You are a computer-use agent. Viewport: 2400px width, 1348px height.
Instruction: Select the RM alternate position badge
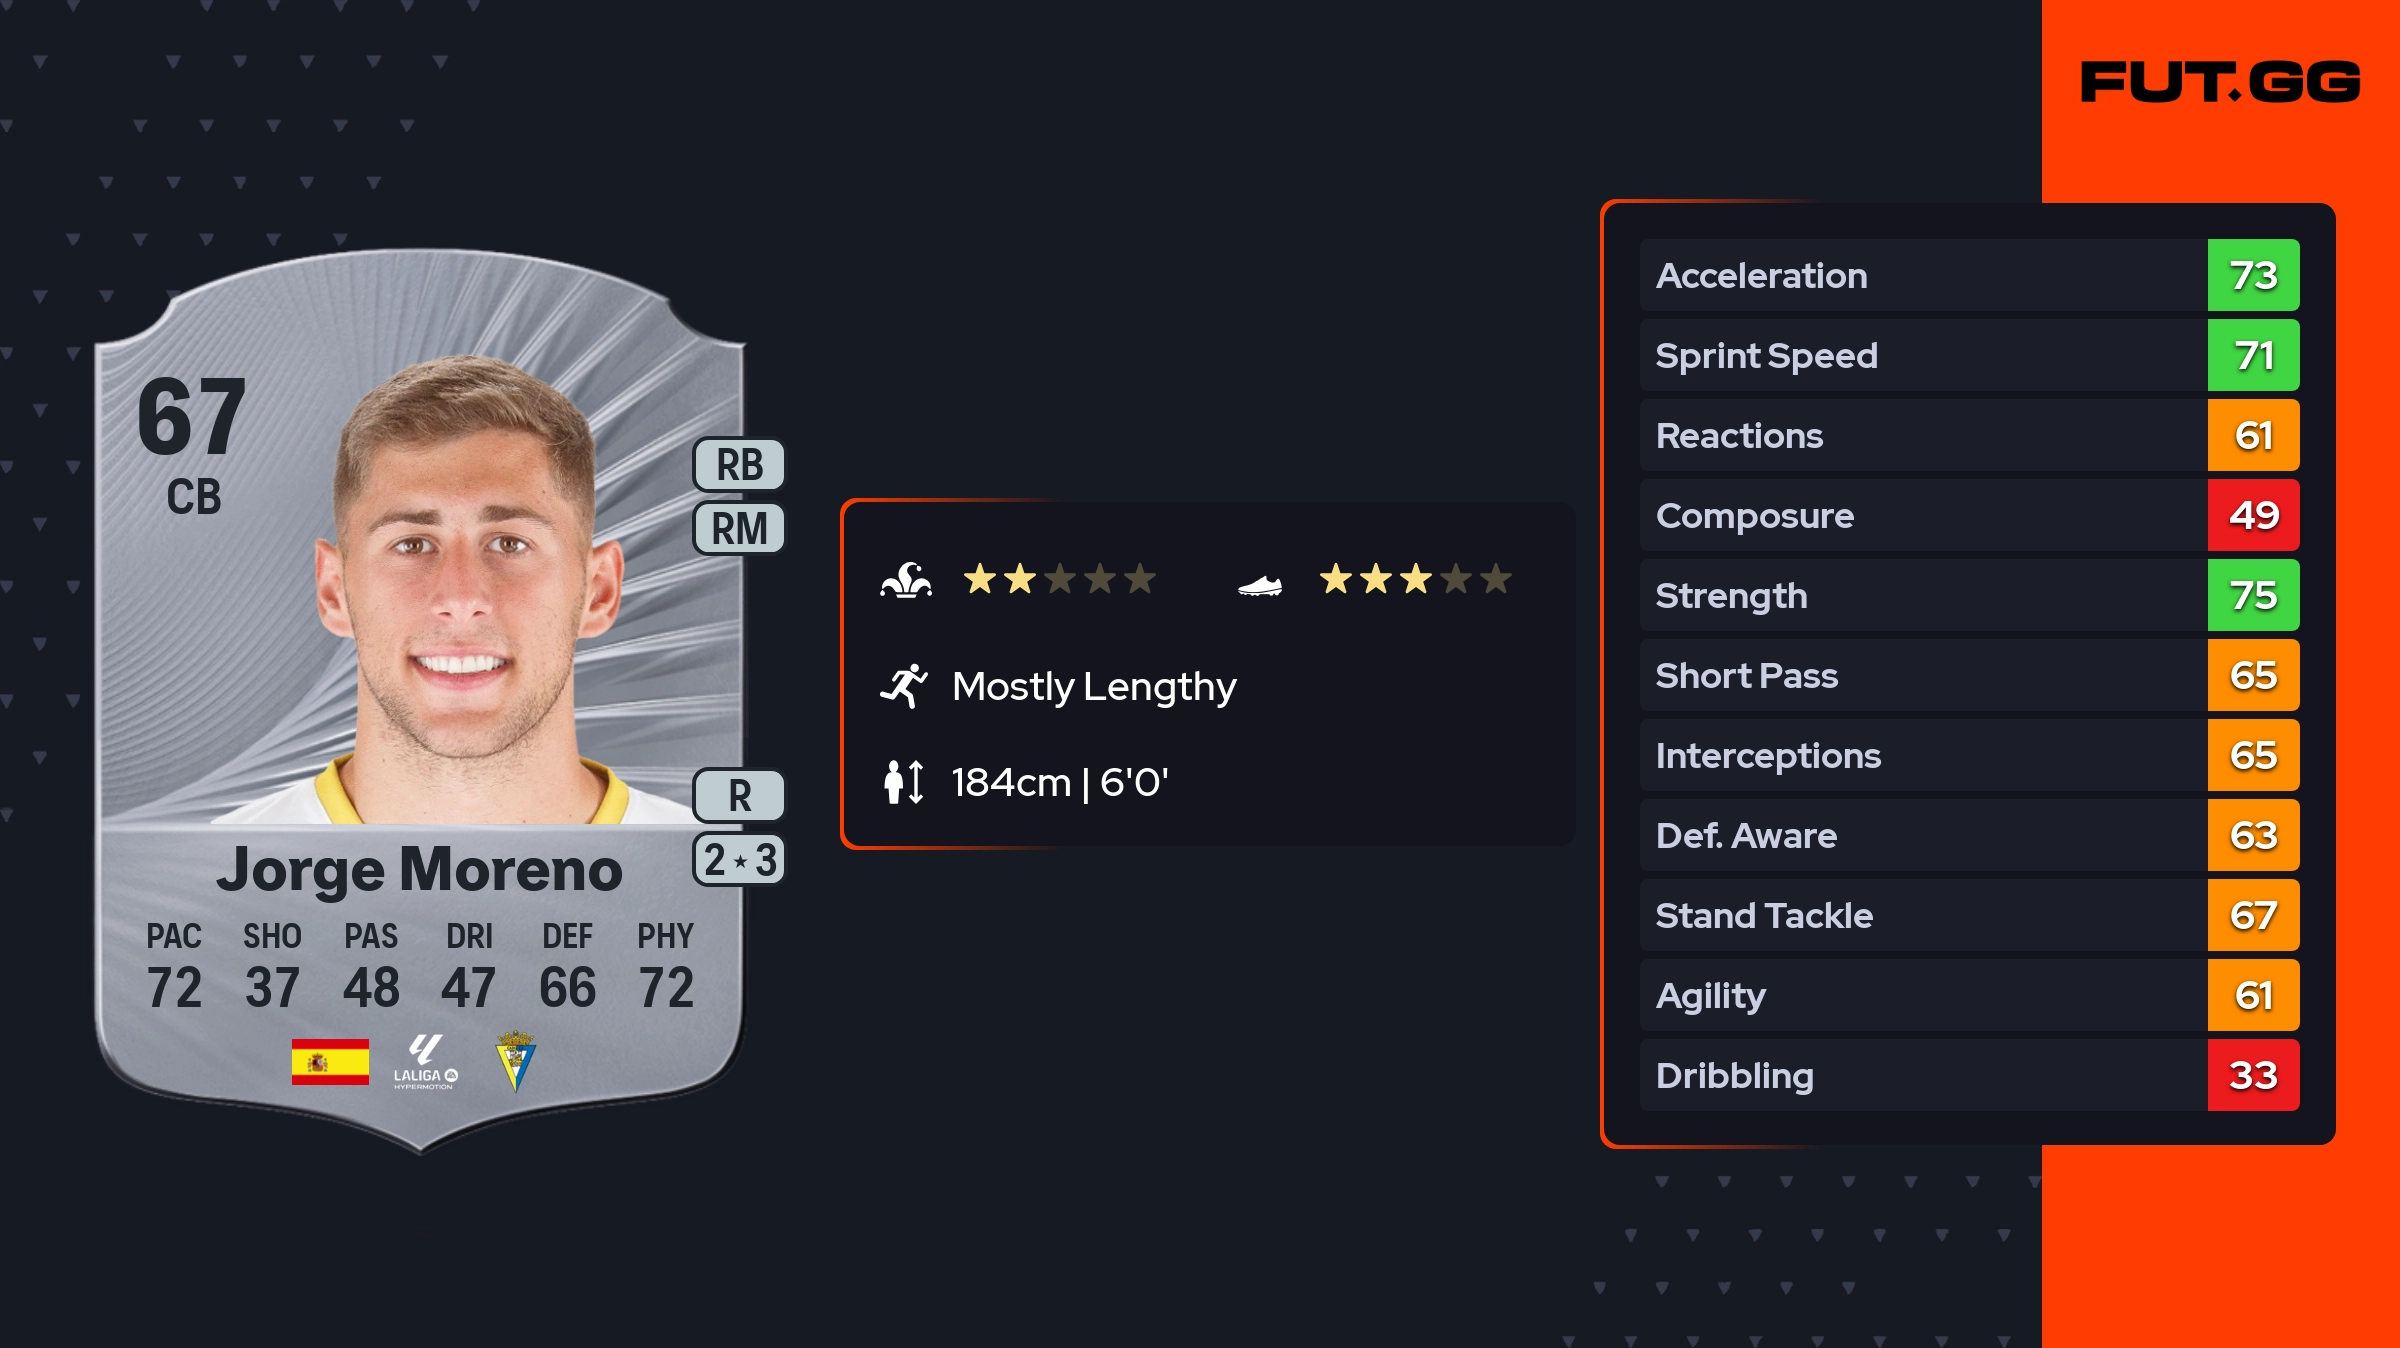(x=739, y=528)
